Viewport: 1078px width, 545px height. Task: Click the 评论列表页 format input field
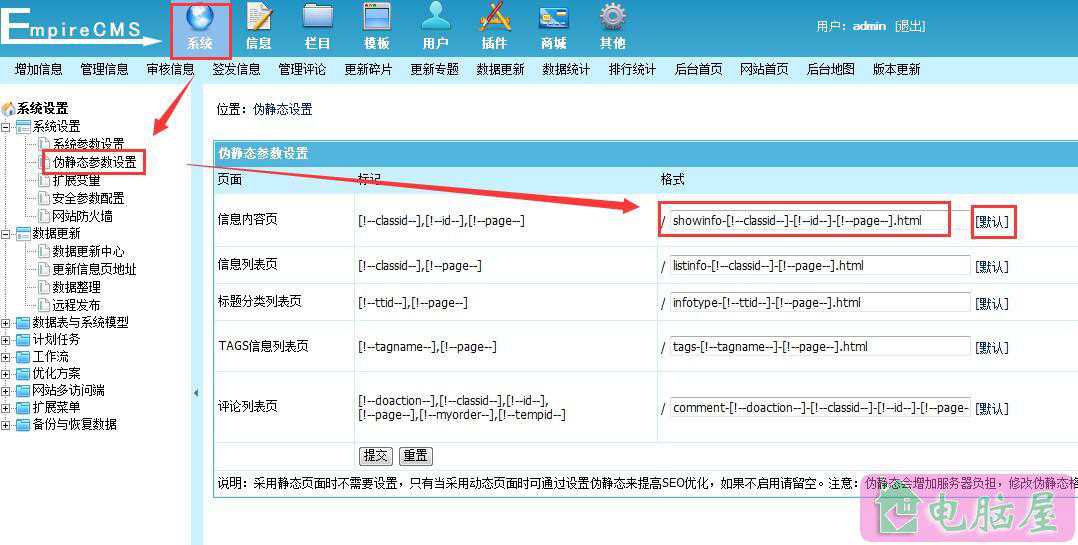tap(820, 408)
